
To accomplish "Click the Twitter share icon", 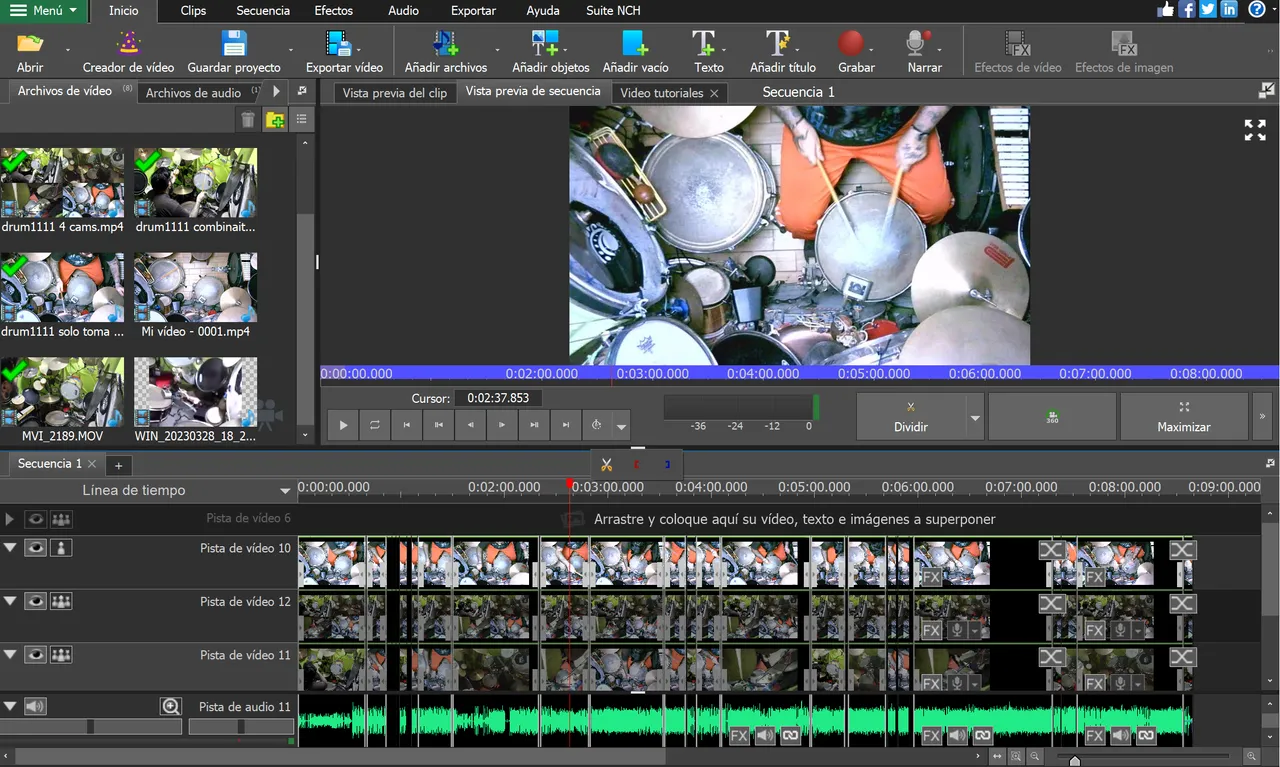I will point(1208,9).
